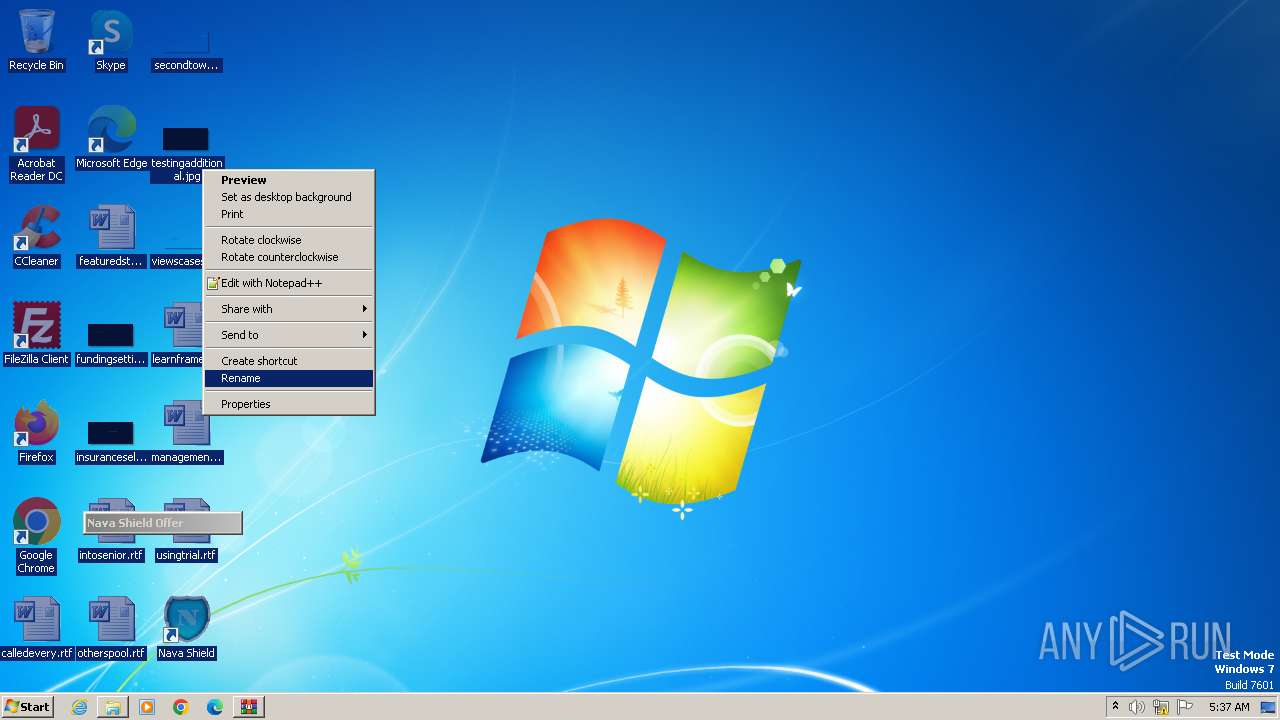
Task: Select the Nava Shield desktop shortcut
Action: click(186, 628)
